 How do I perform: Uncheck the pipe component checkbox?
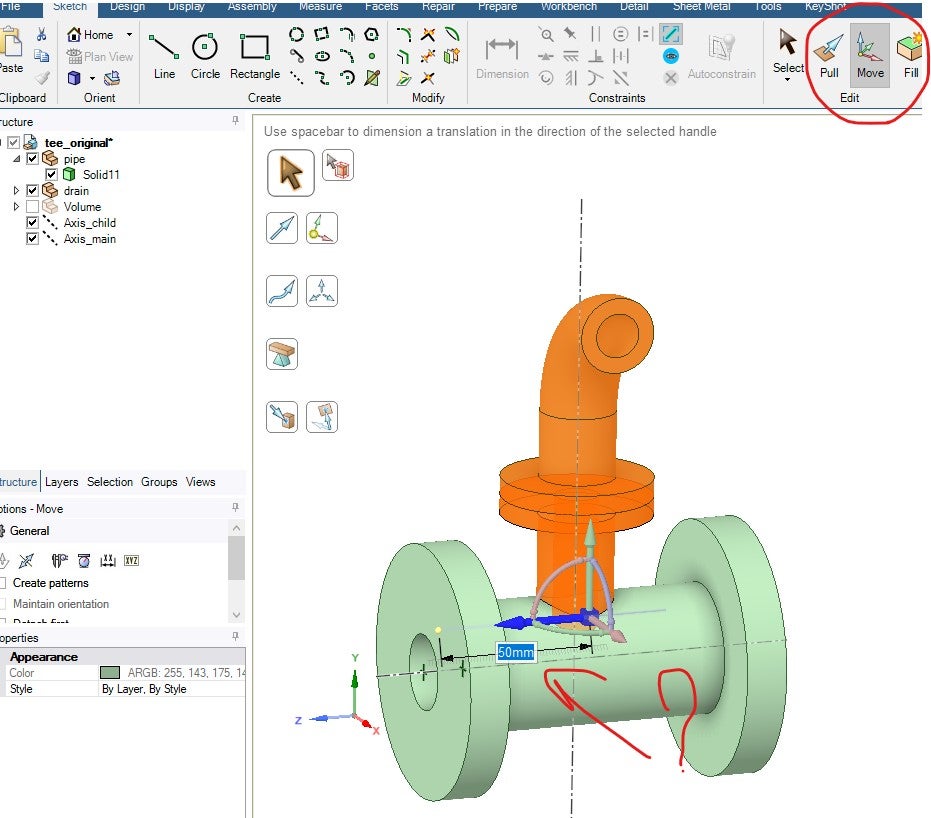pyautogui.click(x=33, y=159)
